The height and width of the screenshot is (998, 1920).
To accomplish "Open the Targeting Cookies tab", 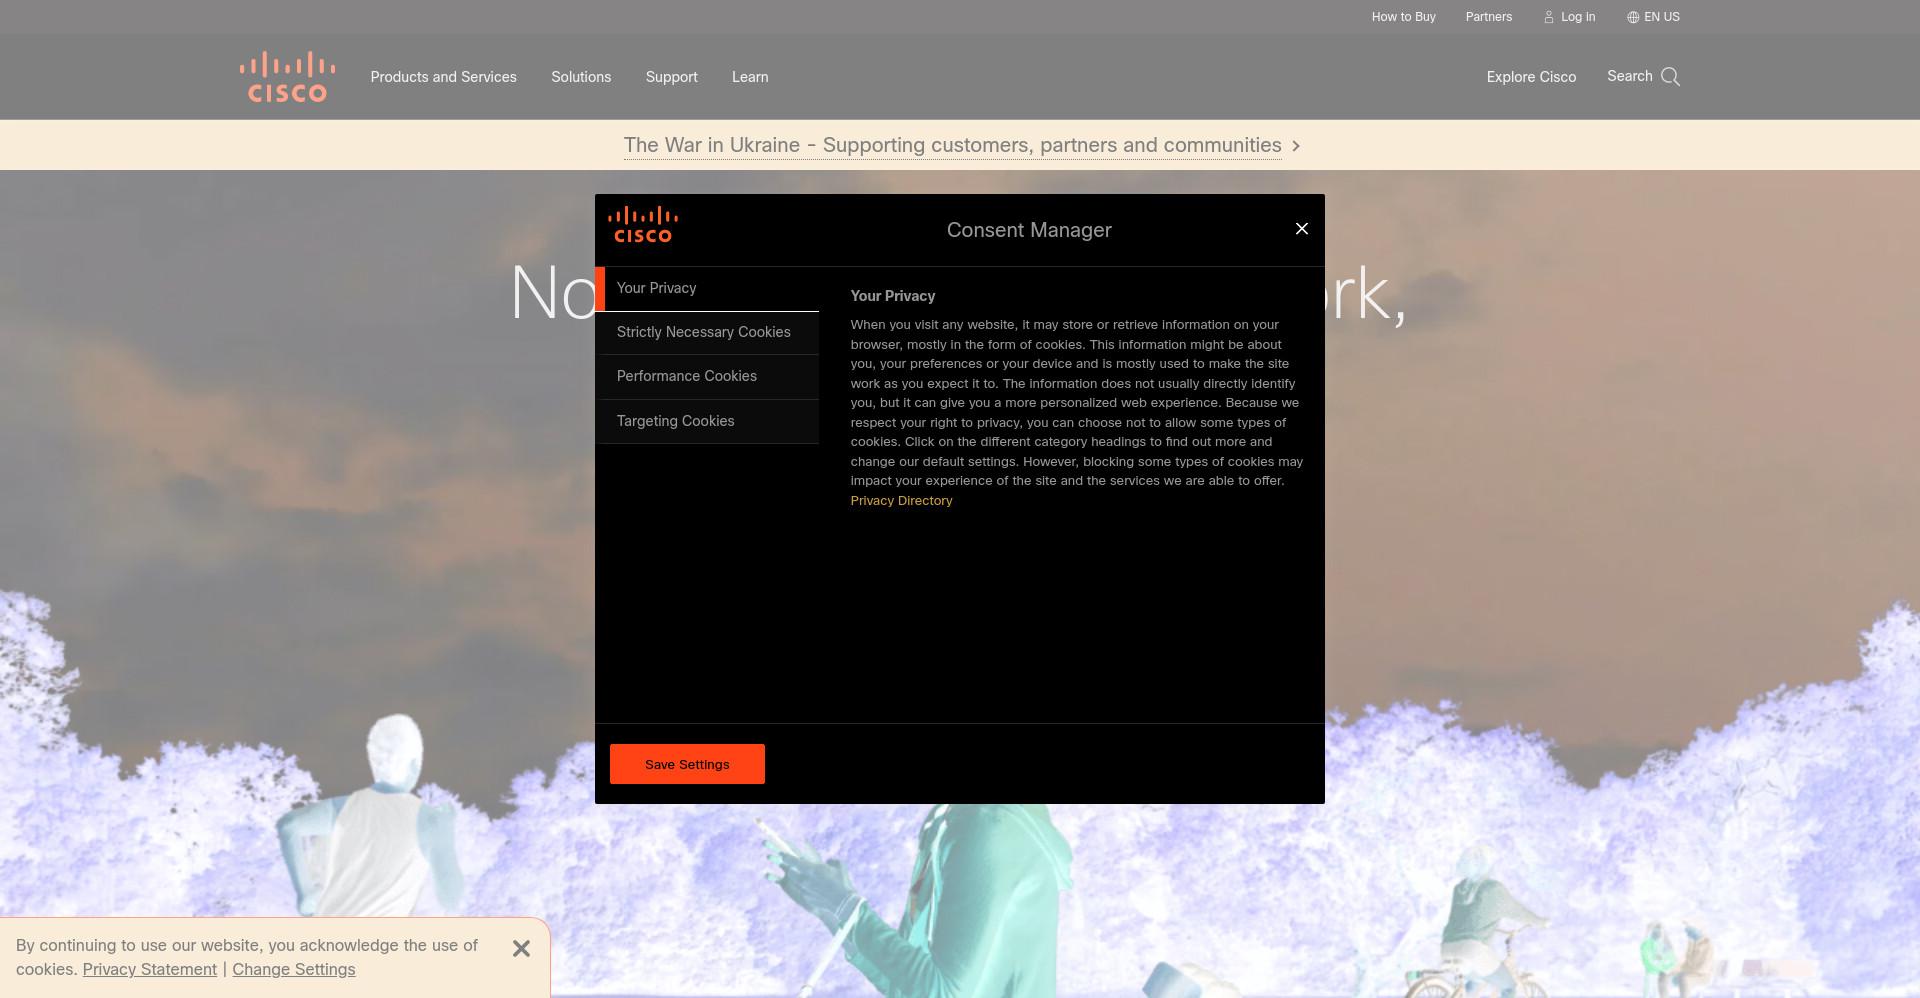I will click(707, 421).
